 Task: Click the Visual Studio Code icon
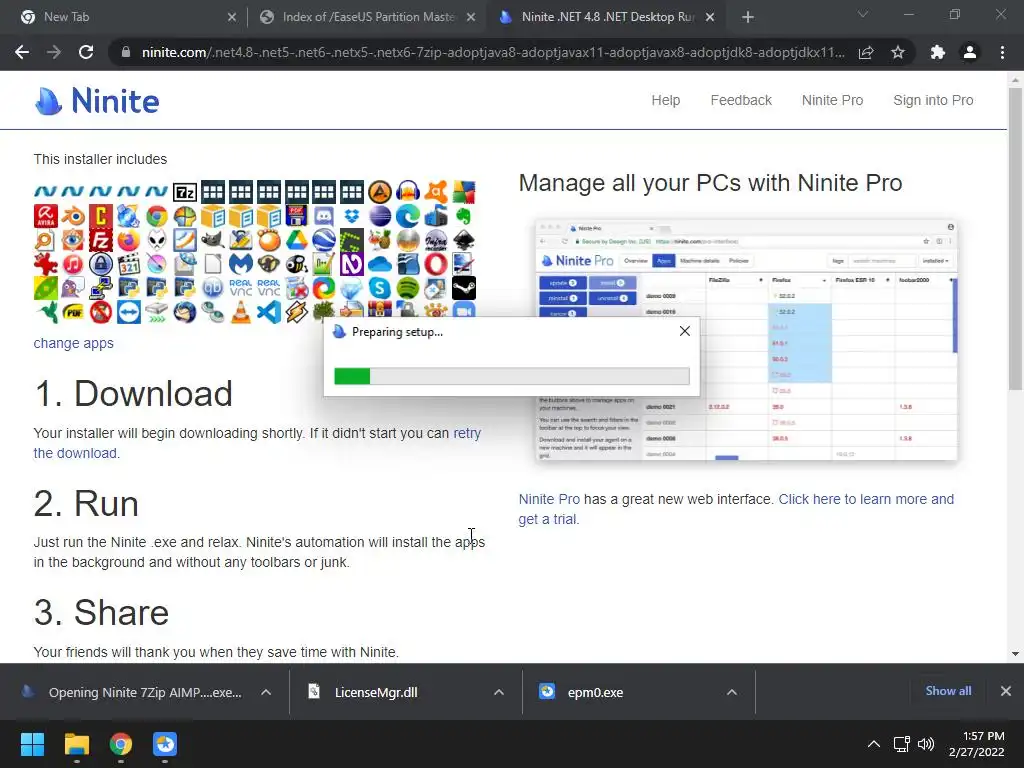tap(268, 312)
